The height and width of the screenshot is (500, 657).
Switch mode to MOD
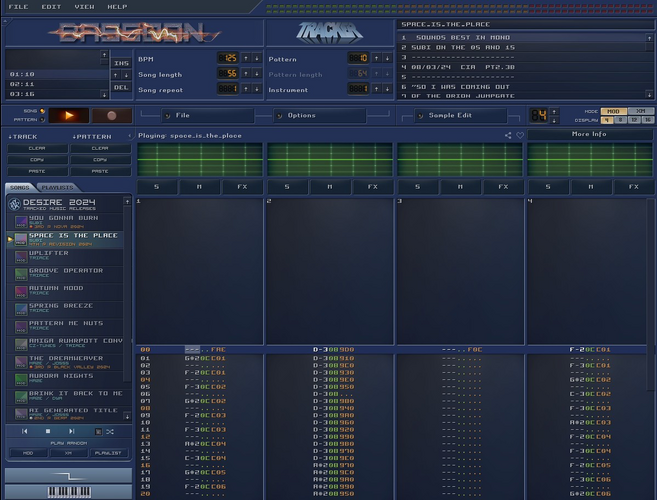(x=613, y=111)
